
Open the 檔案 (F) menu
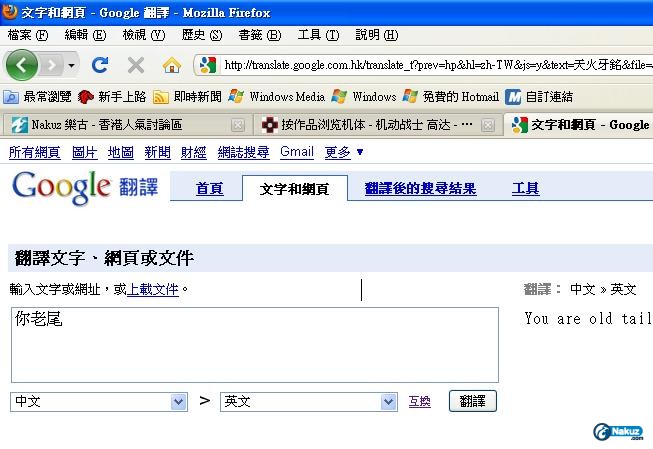pos(27,35)
